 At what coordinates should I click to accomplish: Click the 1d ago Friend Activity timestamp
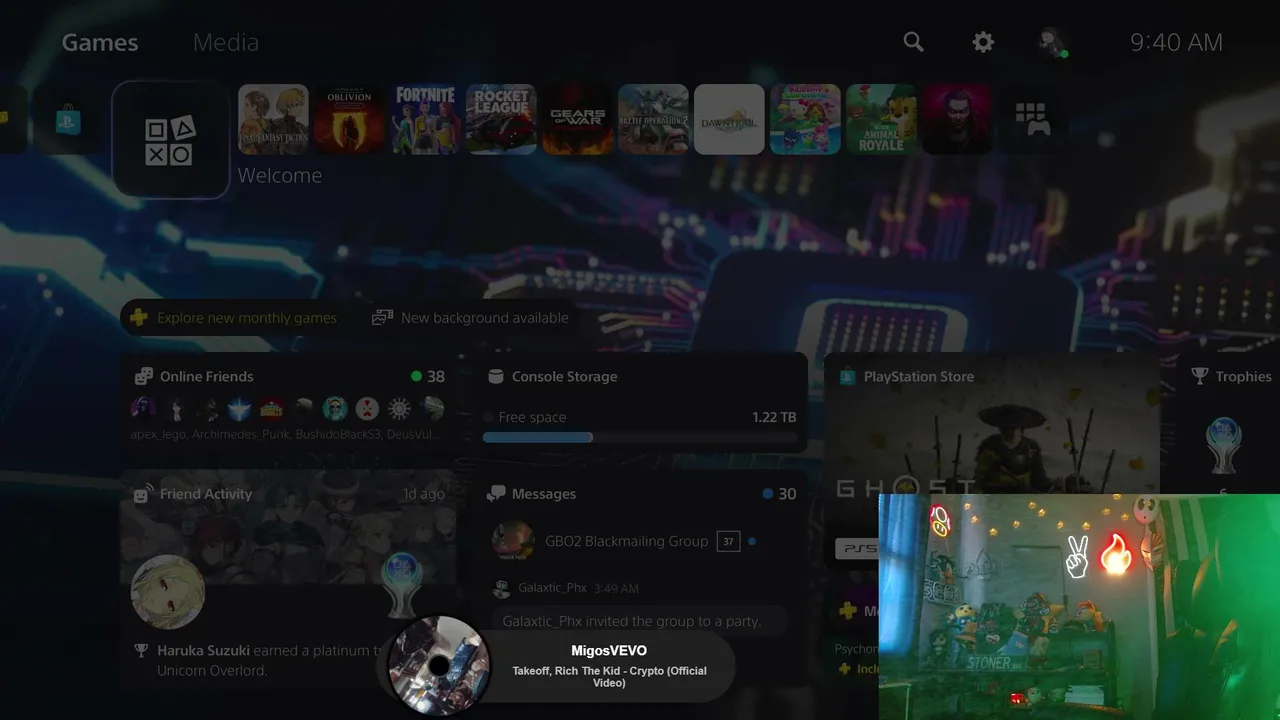coord(423,494)
